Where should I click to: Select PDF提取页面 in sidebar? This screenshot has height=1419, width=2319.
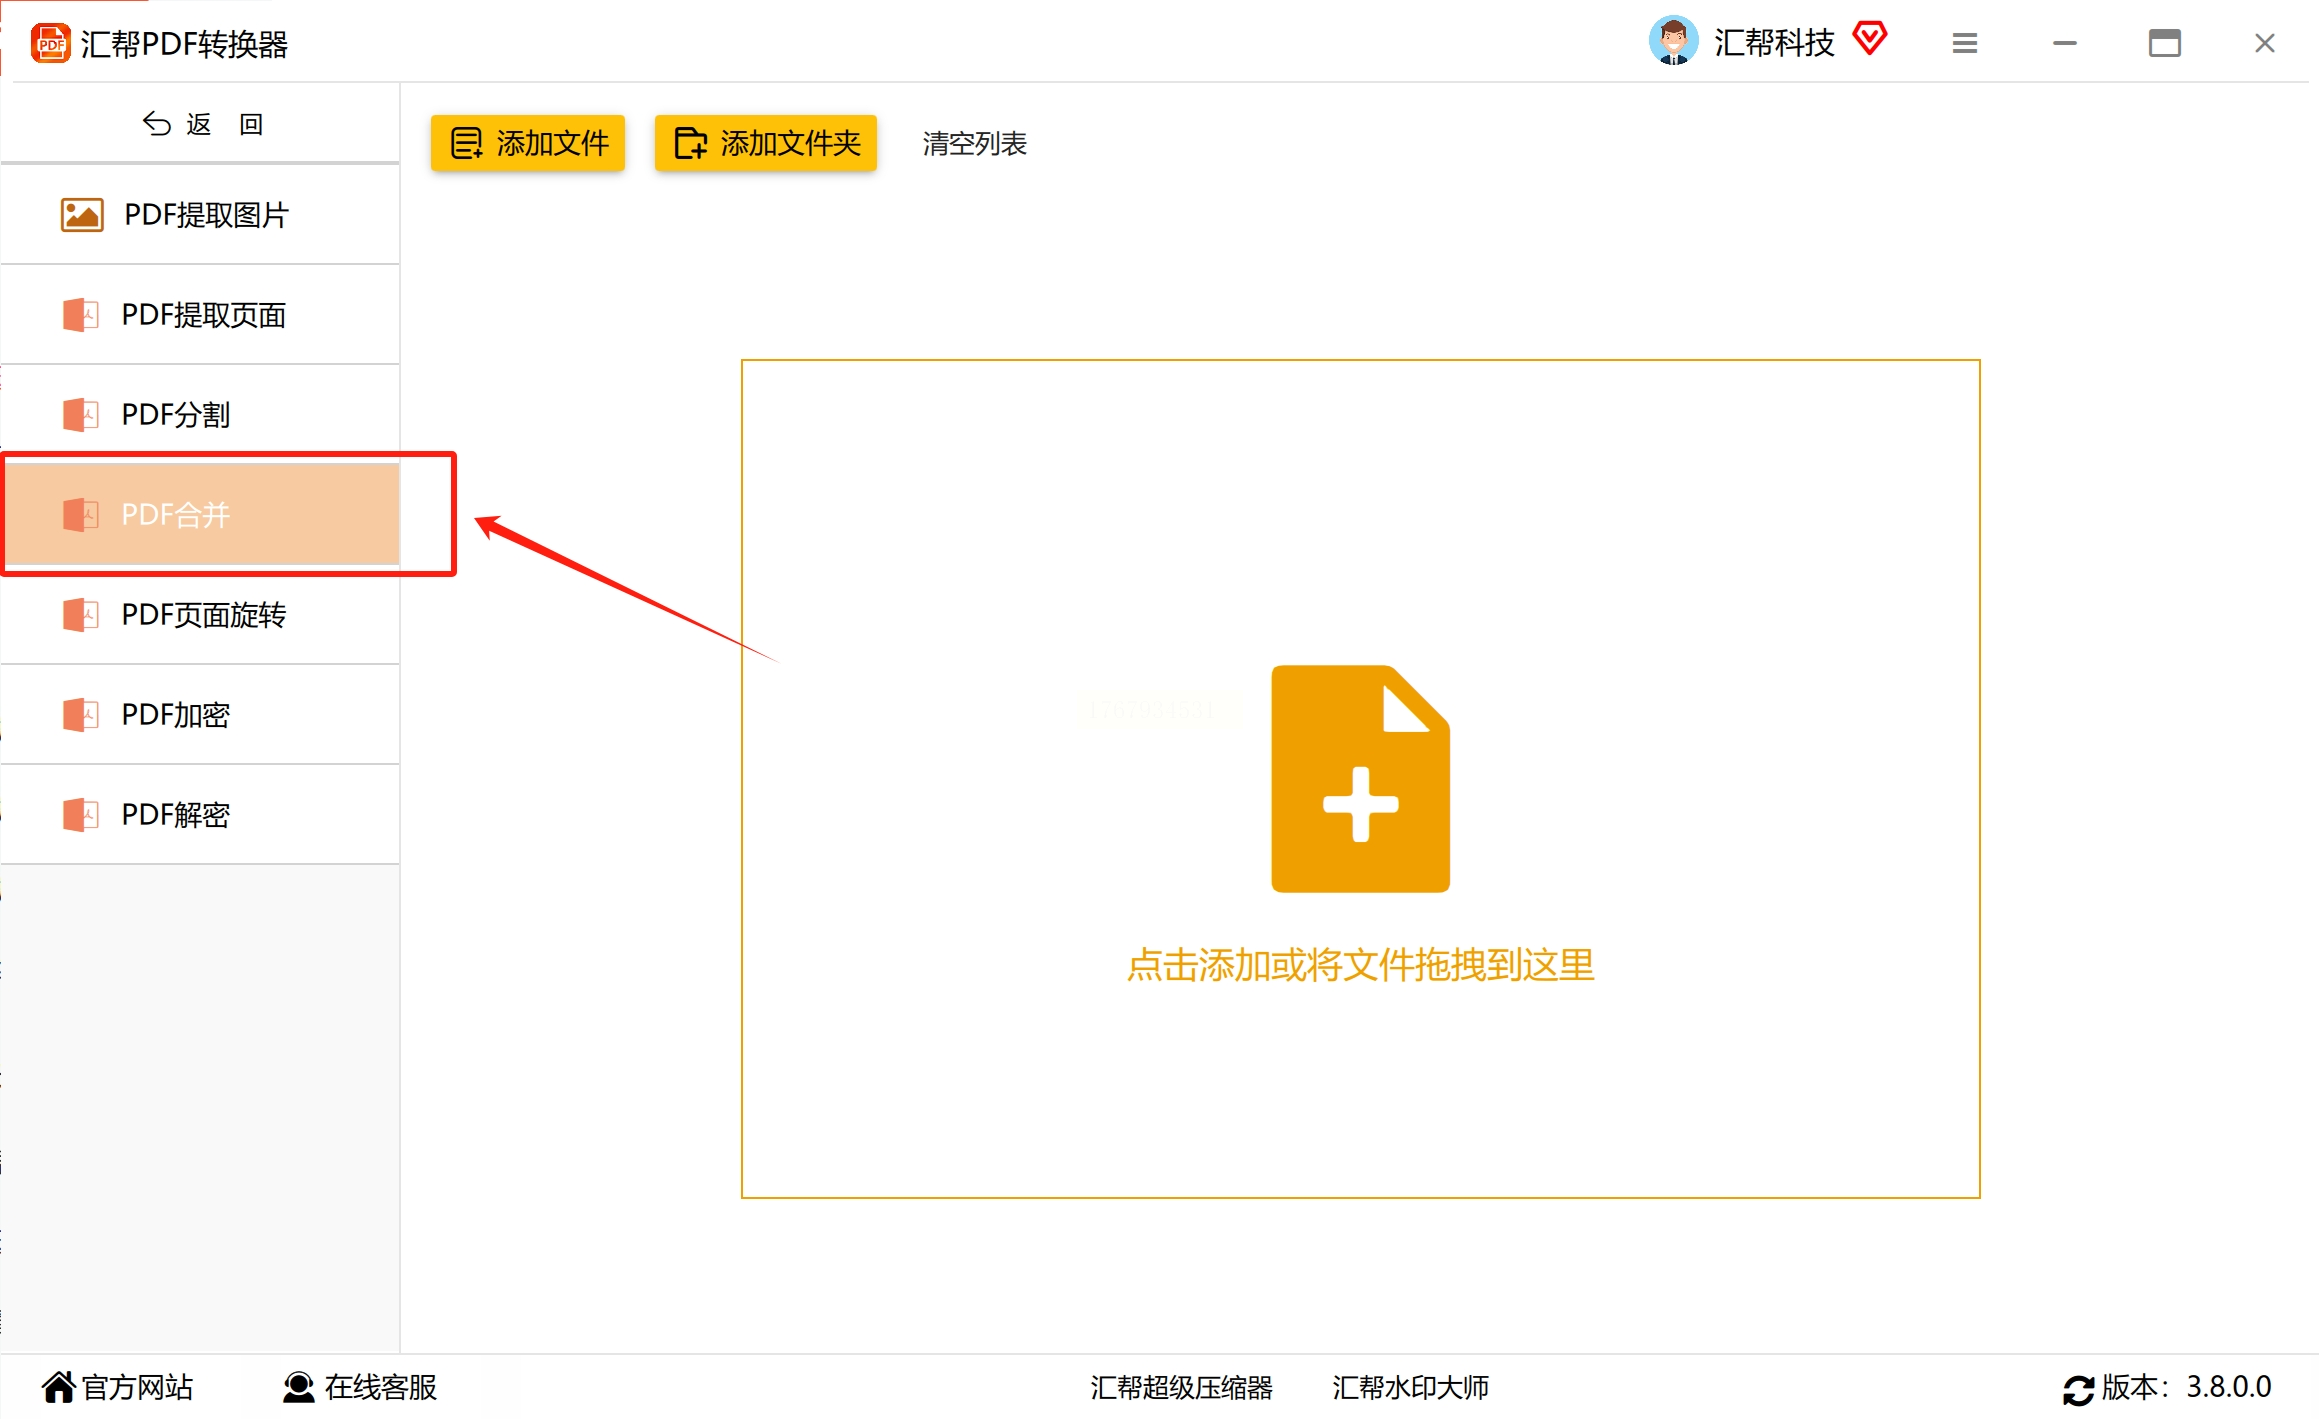click(203, 315)
